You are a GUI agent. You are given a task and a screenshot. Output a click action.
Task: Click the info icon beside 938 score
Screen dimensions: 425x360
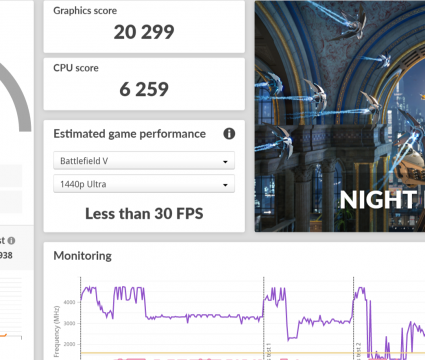tap(11, 240)
